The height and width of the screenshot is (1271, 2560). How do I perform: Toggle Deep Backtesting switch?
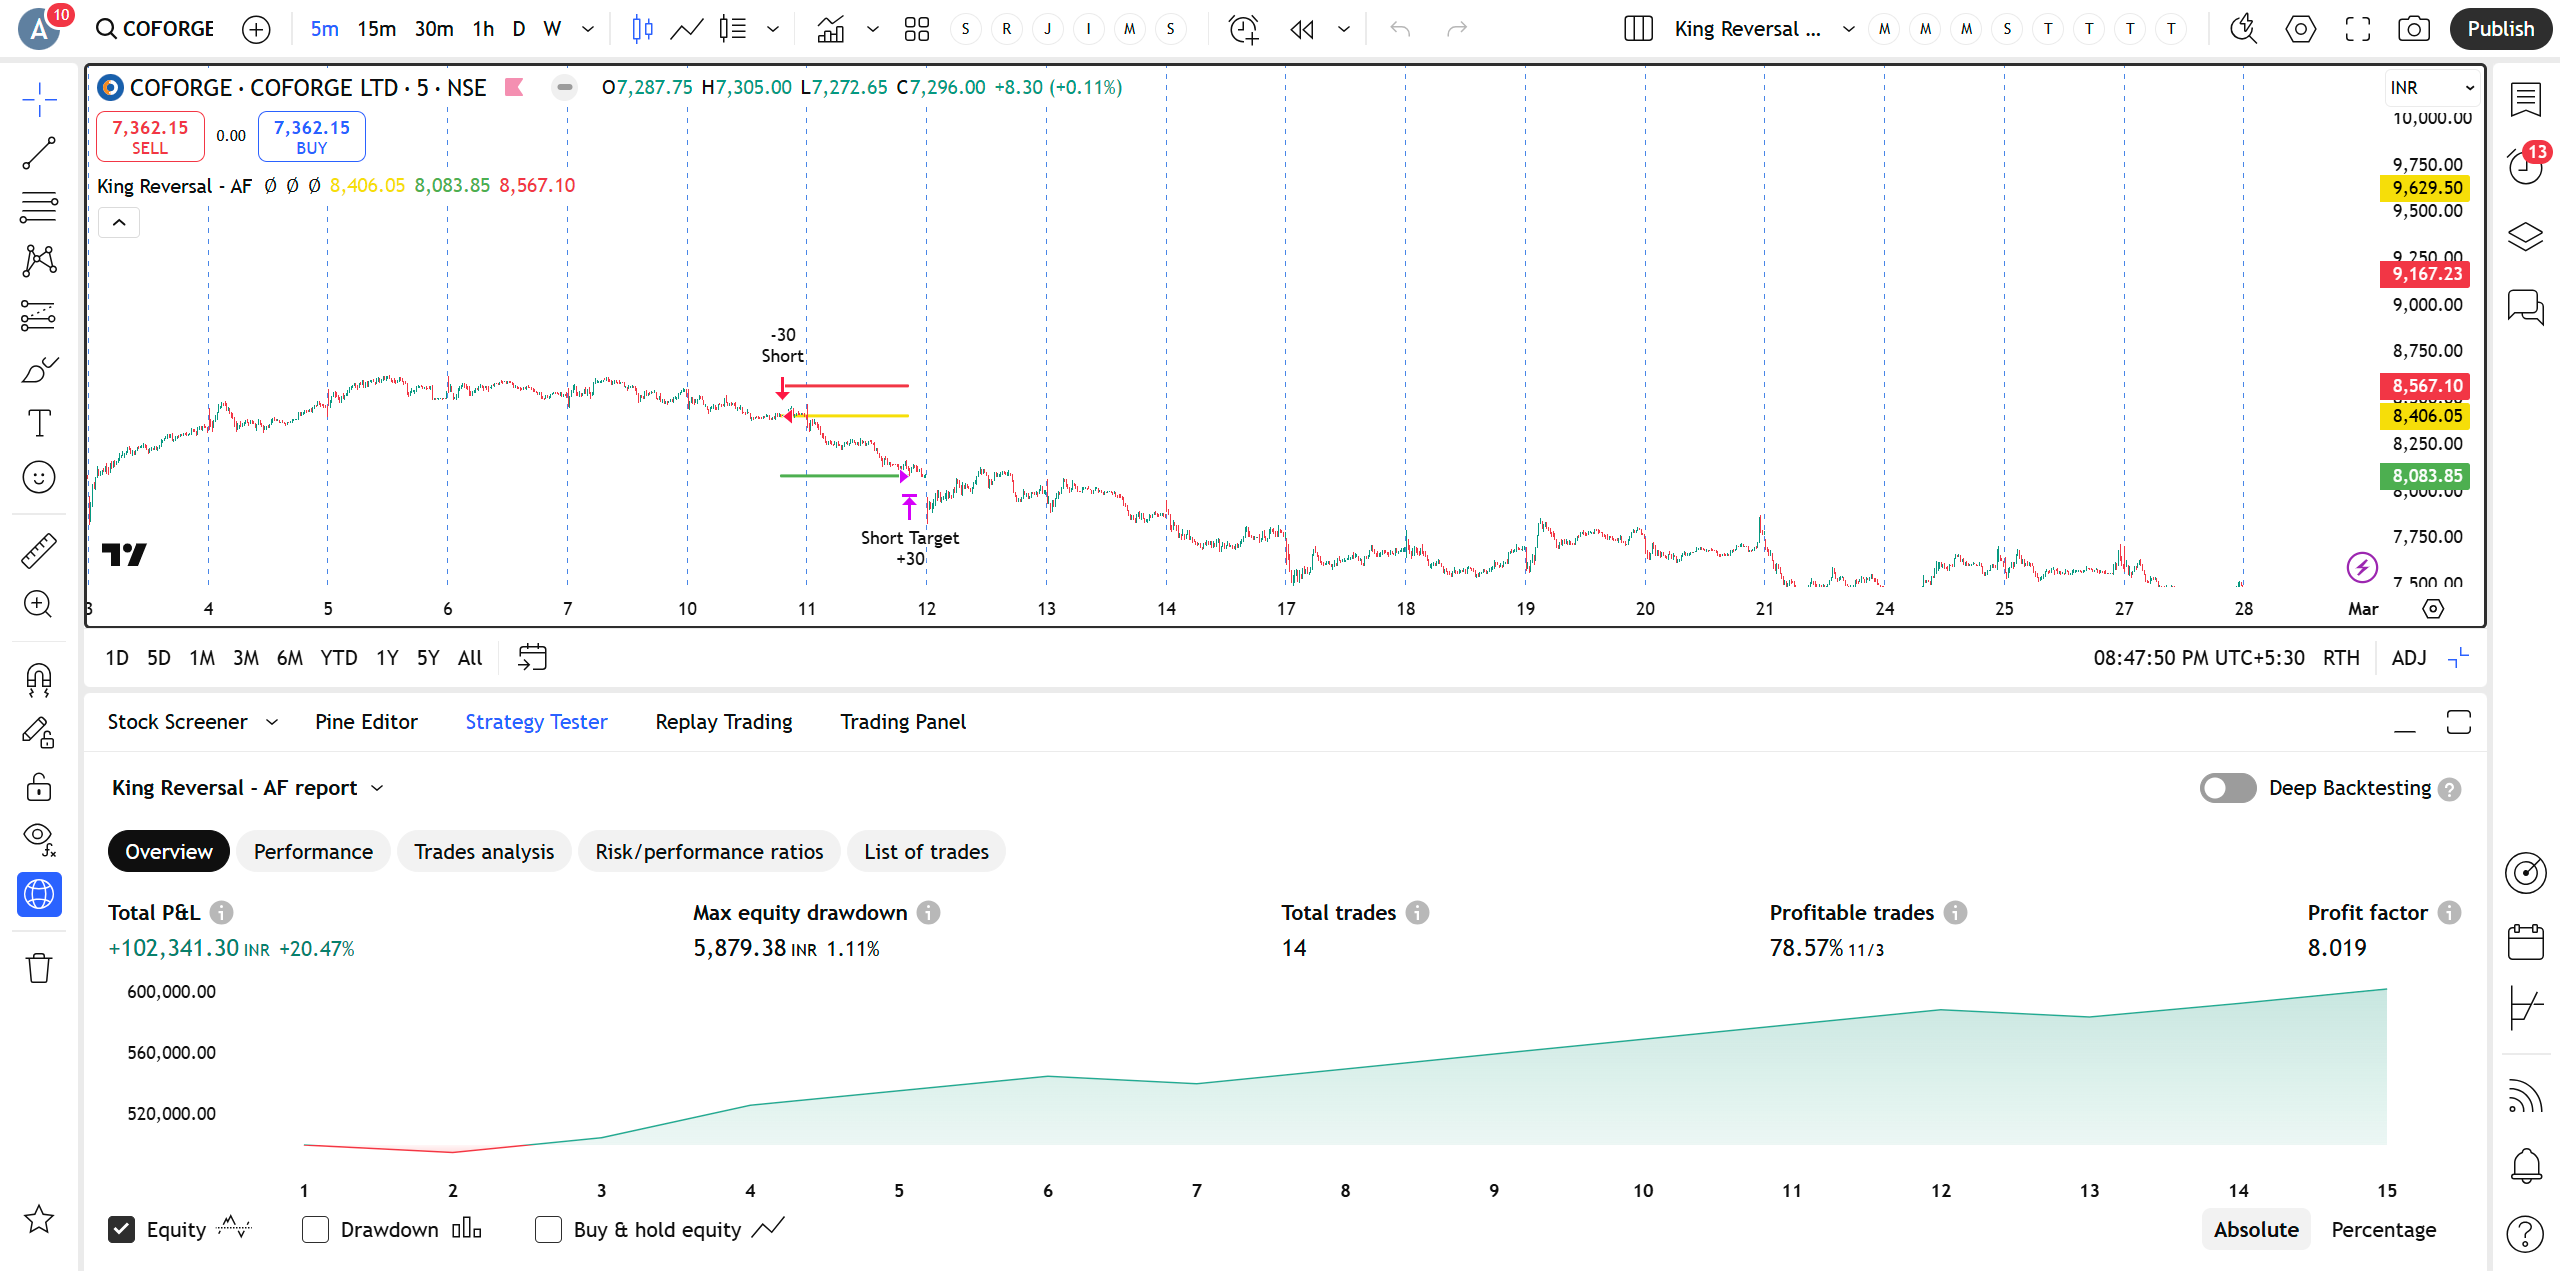[x=2228, y=788]
